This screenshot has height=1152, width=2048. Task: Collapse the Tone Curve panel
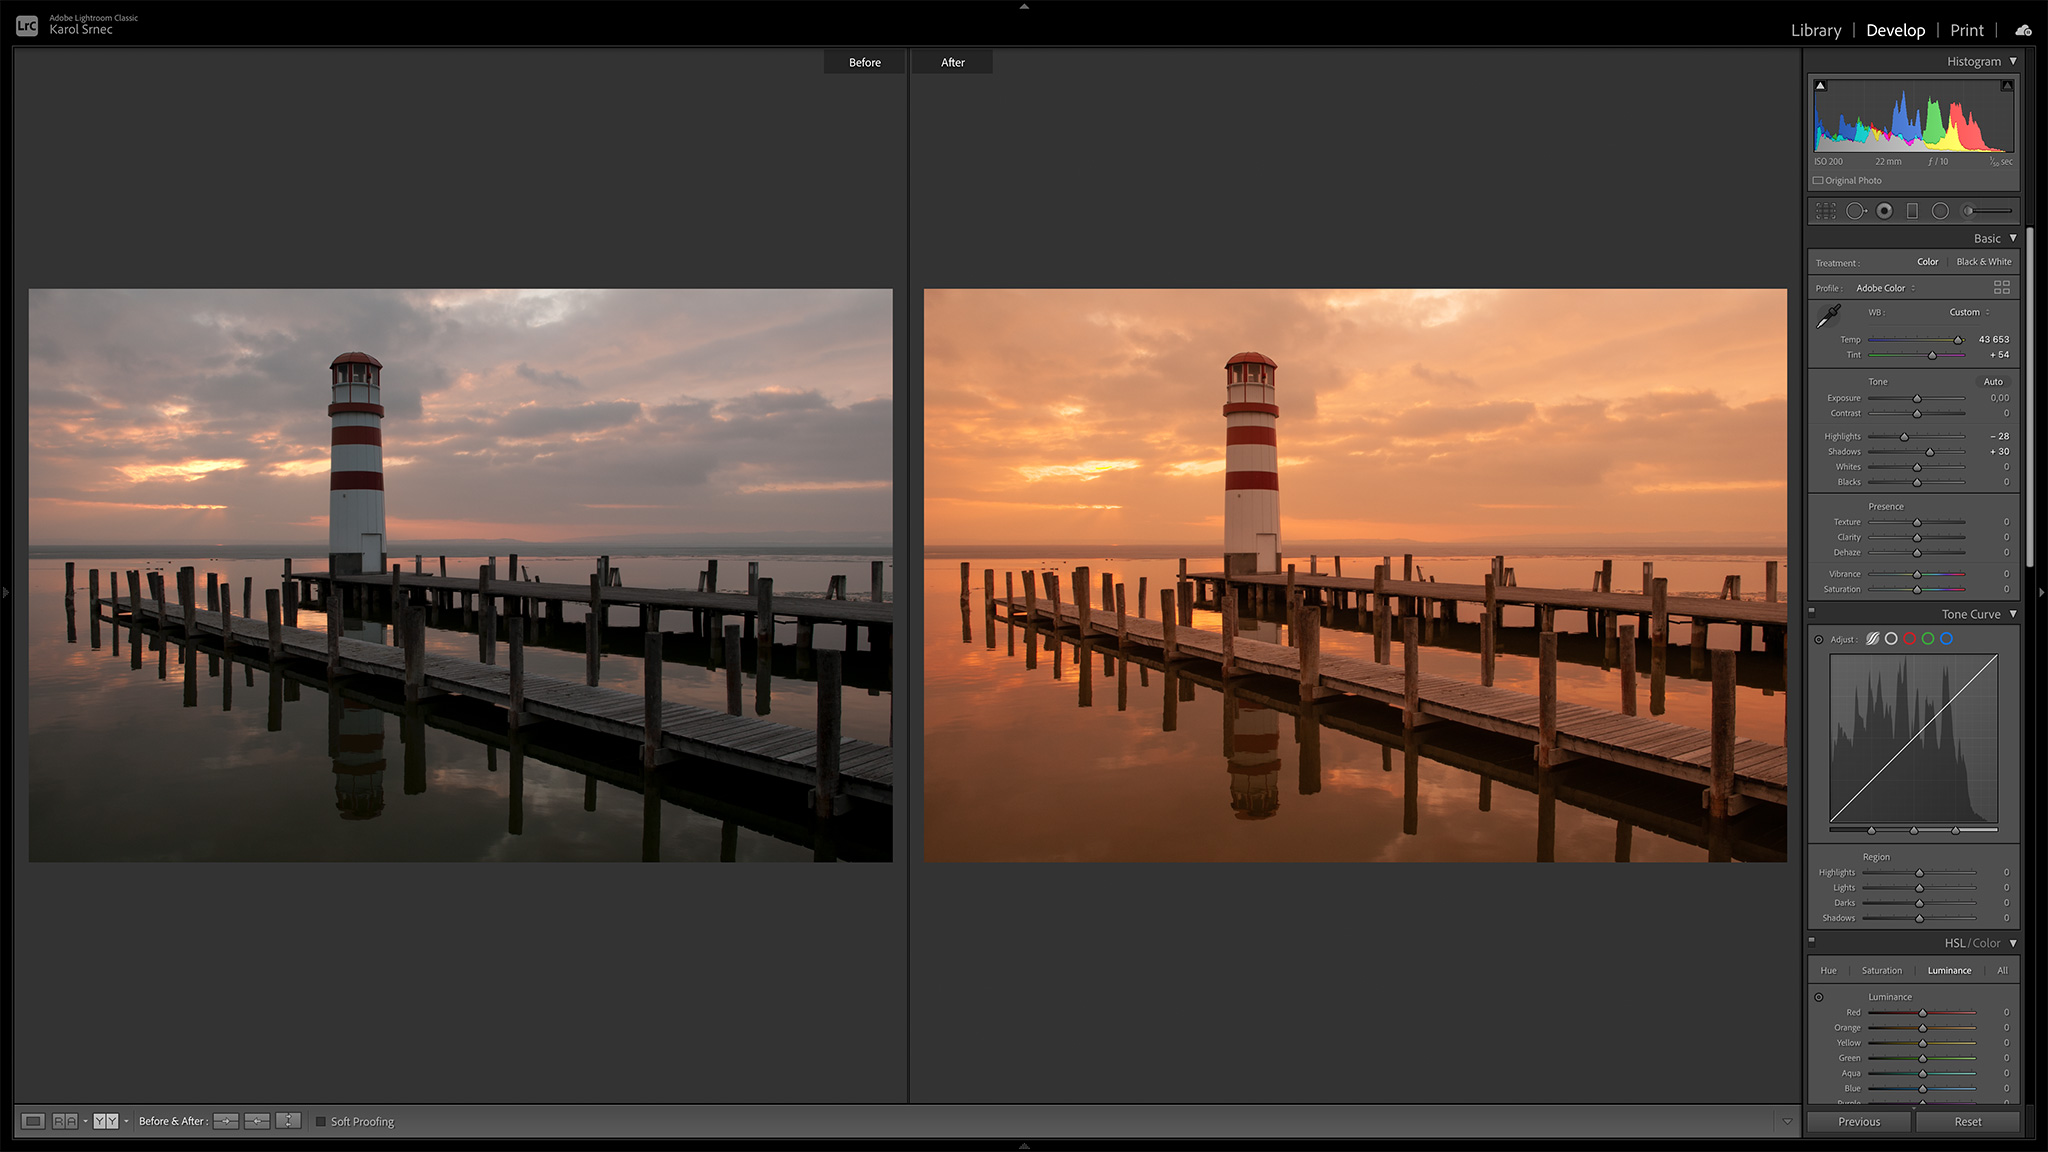[2013, 614]
